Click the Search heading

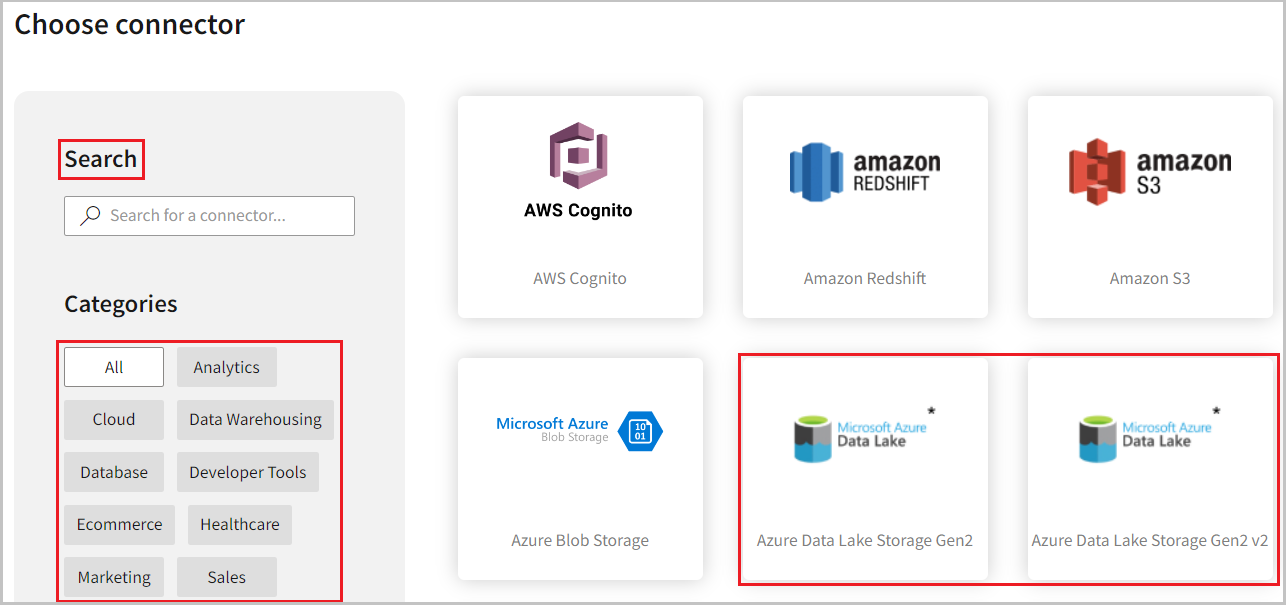click(101, 159)
